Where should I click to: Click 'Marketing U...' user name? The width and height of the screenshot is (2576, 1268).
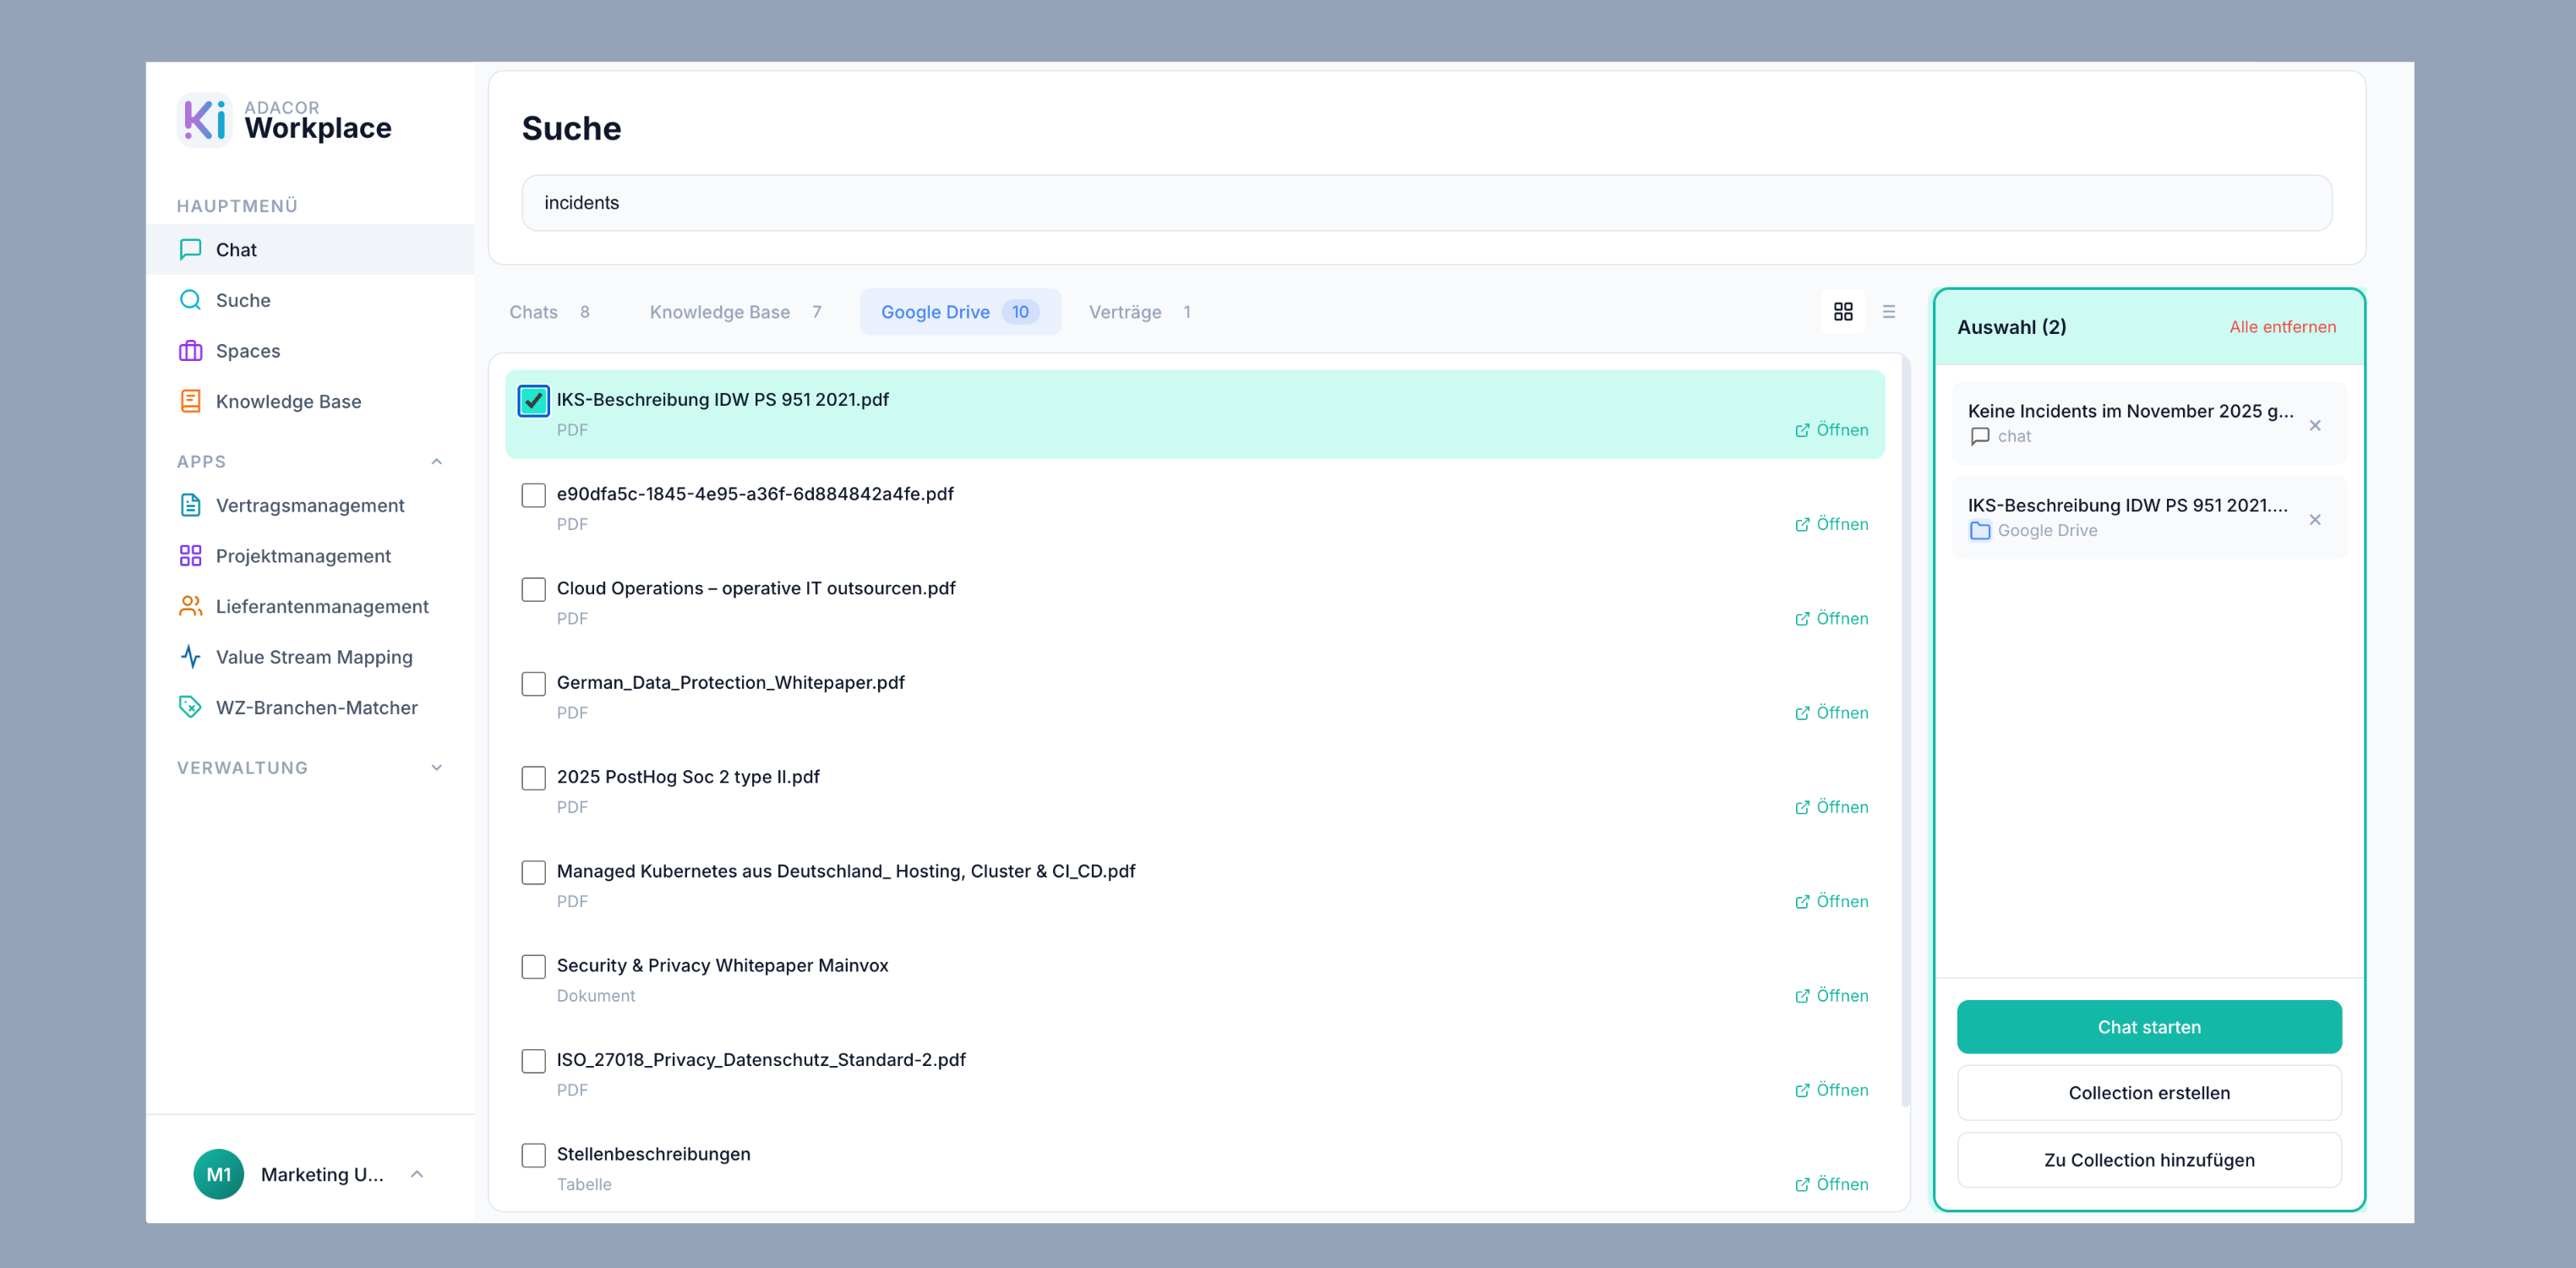click(322, 1174)
